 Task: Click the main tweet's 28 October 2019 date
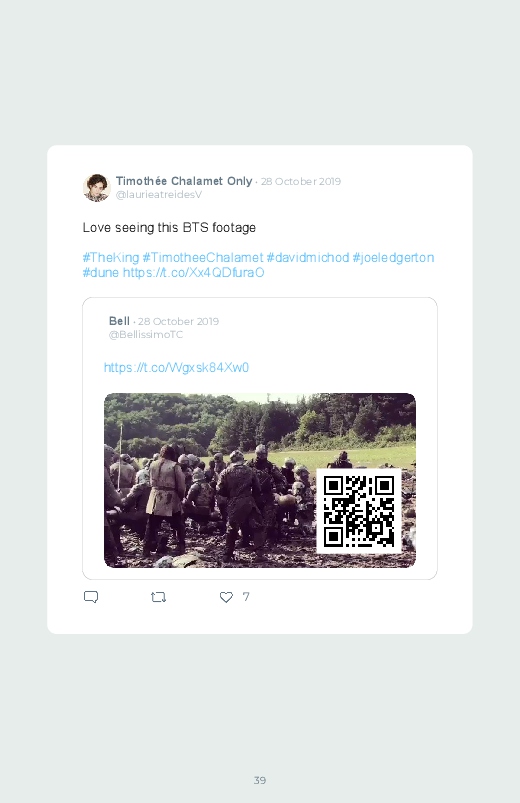(301, 181)
